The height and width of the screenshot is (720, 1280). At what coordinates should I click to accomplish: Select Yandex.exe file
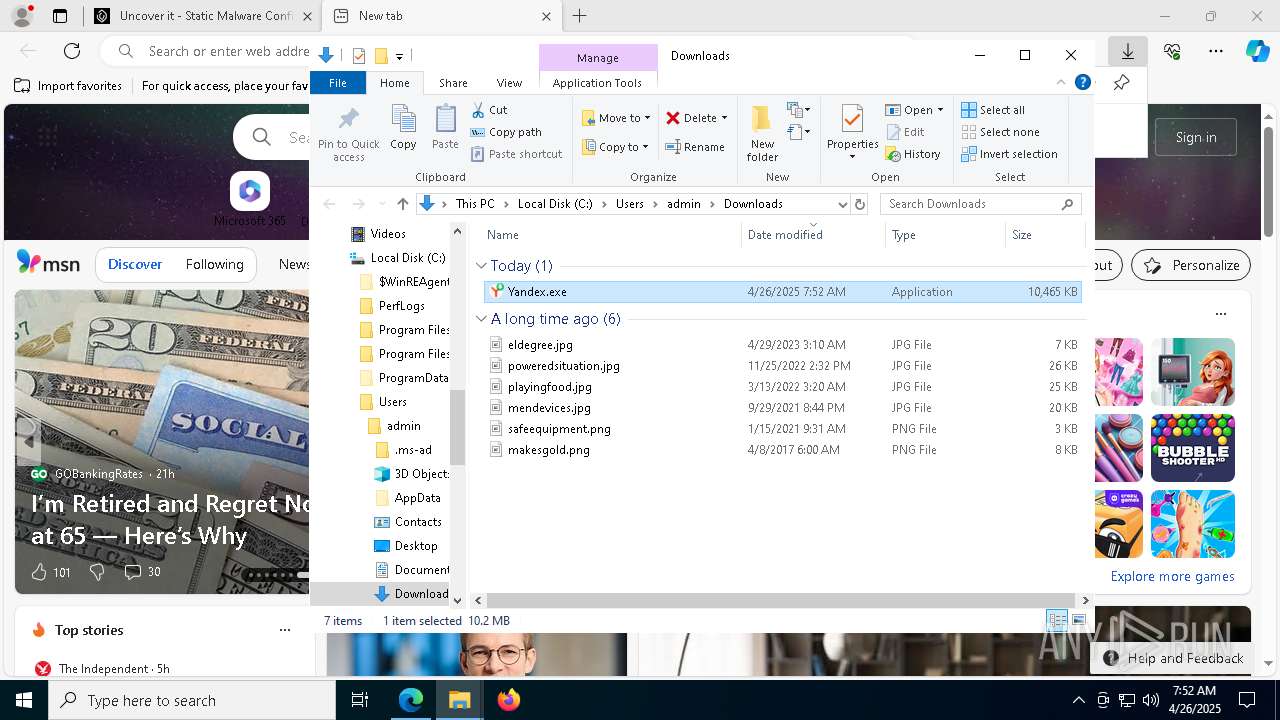point(782,292)
